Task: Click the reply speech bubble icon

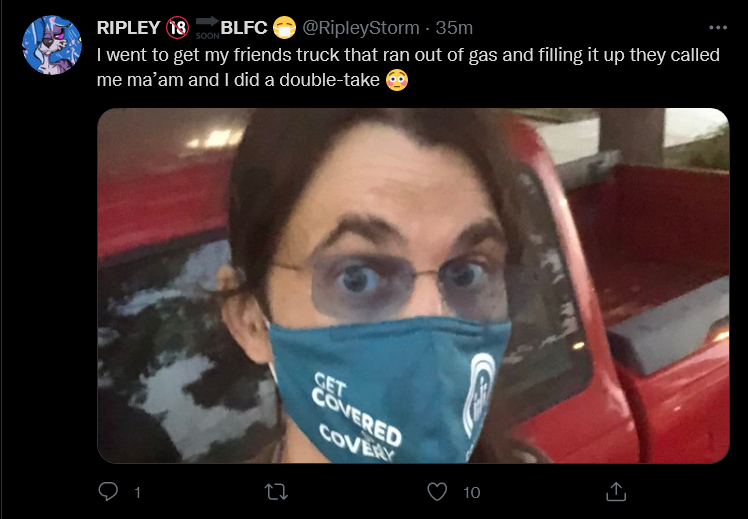Action: click(x=108, y=491)
